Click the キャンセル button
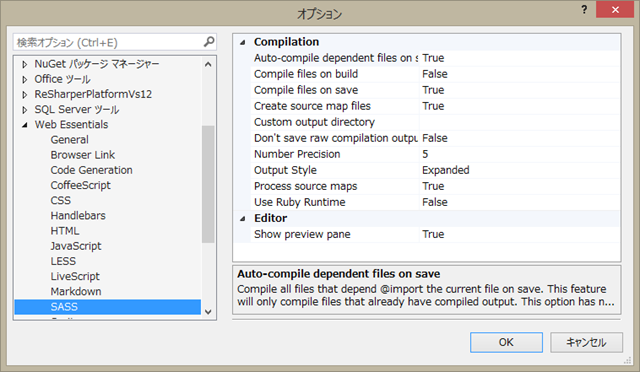The width and height of the screenshot is (640, 372). point(586,342)
